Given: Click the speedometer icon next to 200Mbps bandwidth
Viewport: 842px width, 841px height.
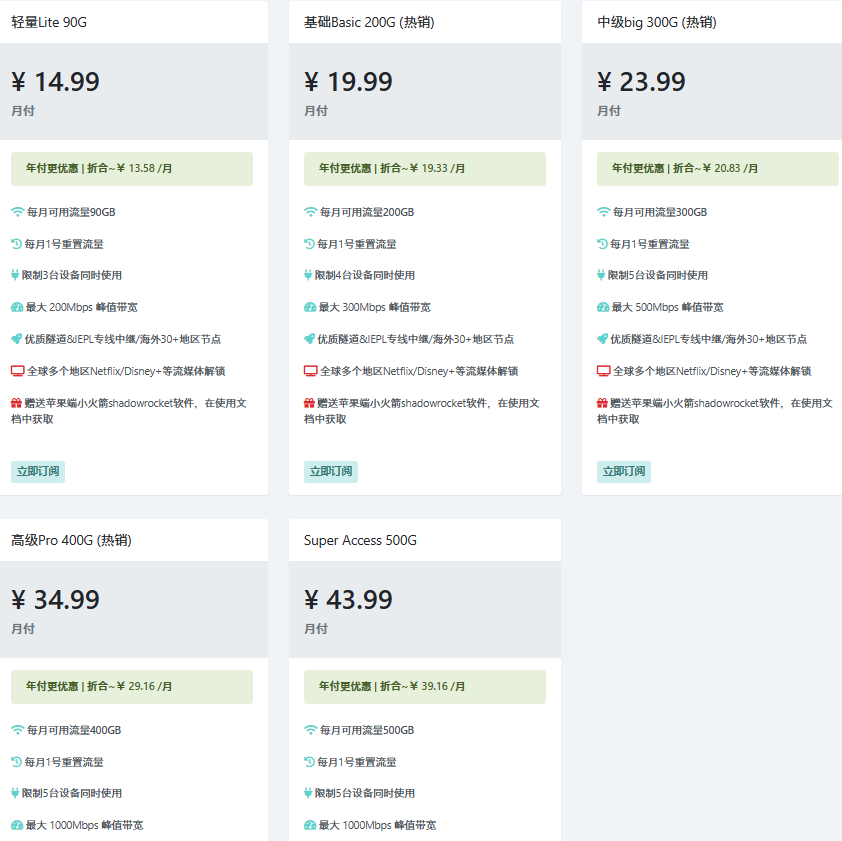Looking at the screenshot, I should (x=17, y=307).
